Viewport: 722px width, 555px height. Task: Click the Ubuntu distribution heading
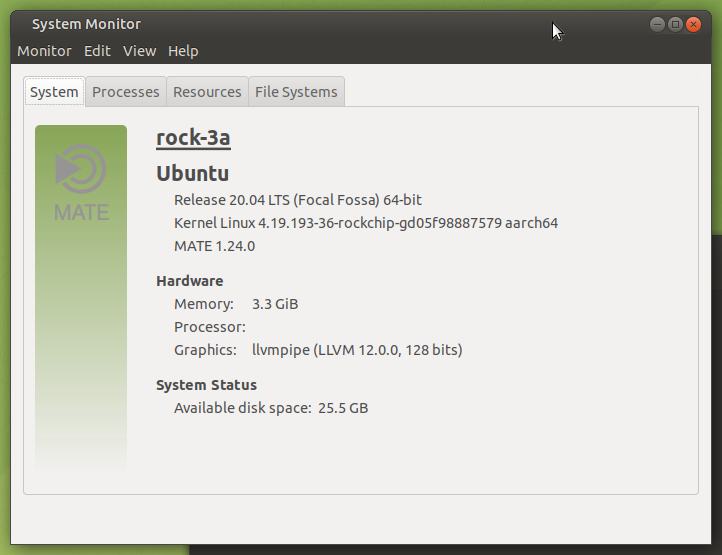point(192,174)
